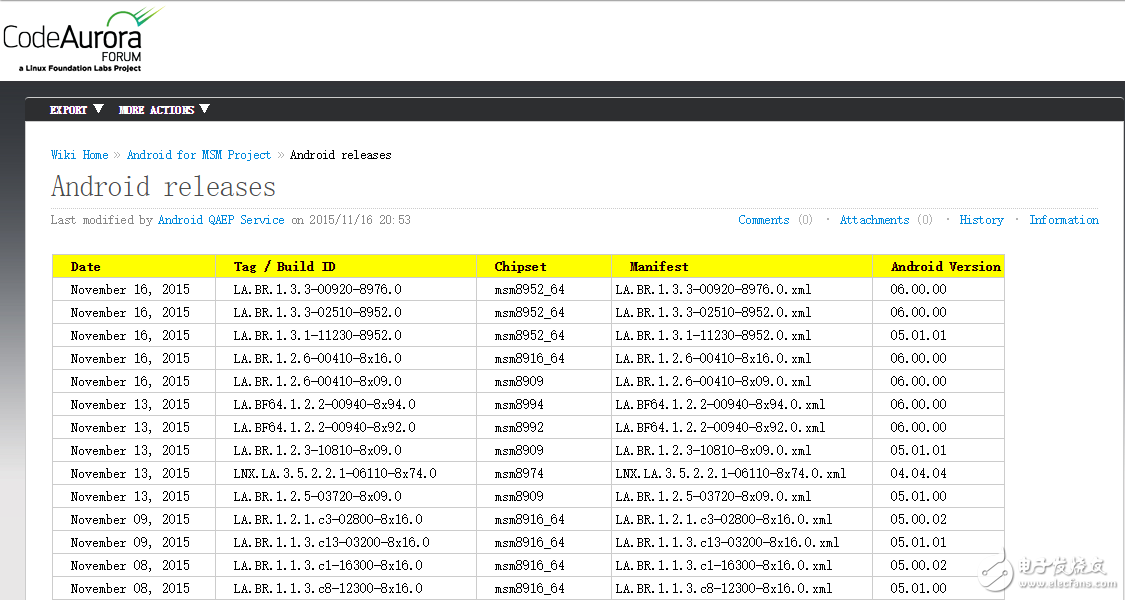1125x600 pixels.
Task: Expand the More Actions menu
Action: click(x=164, y=110)
